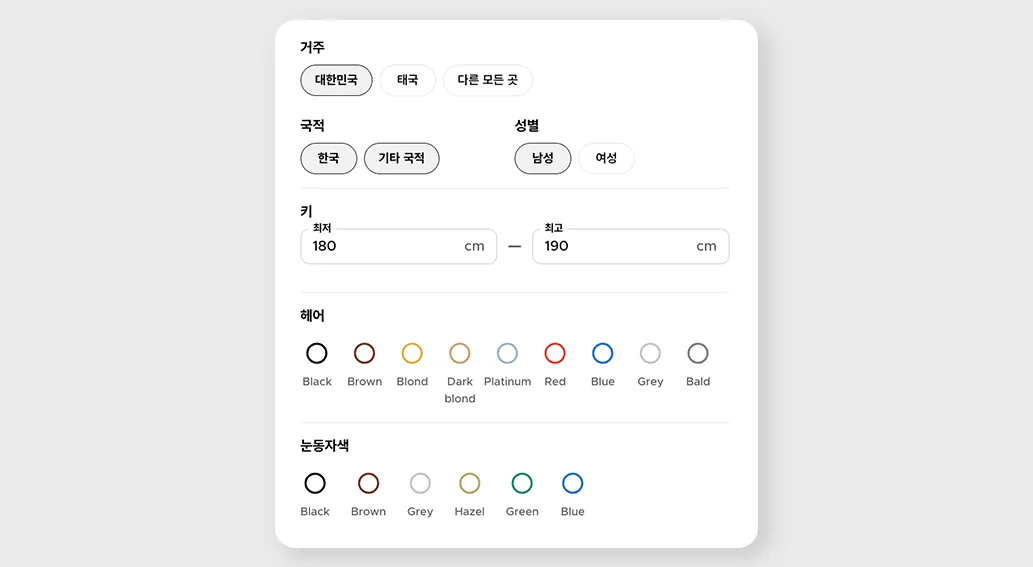This screenshot has width=1033, height=567.
Task: Choose 여성 gender button
Action: 606,158
